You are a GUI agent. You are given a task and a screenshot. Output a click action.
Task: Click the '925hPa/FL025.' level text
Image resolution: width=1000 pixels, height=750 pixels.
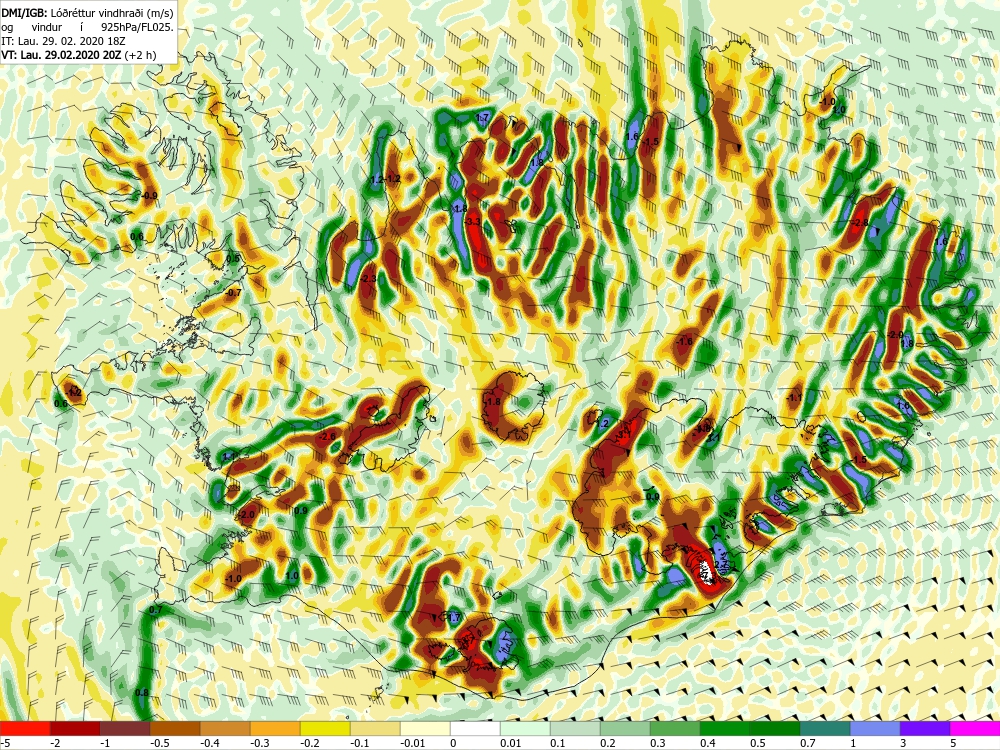(x=137, y=27)
